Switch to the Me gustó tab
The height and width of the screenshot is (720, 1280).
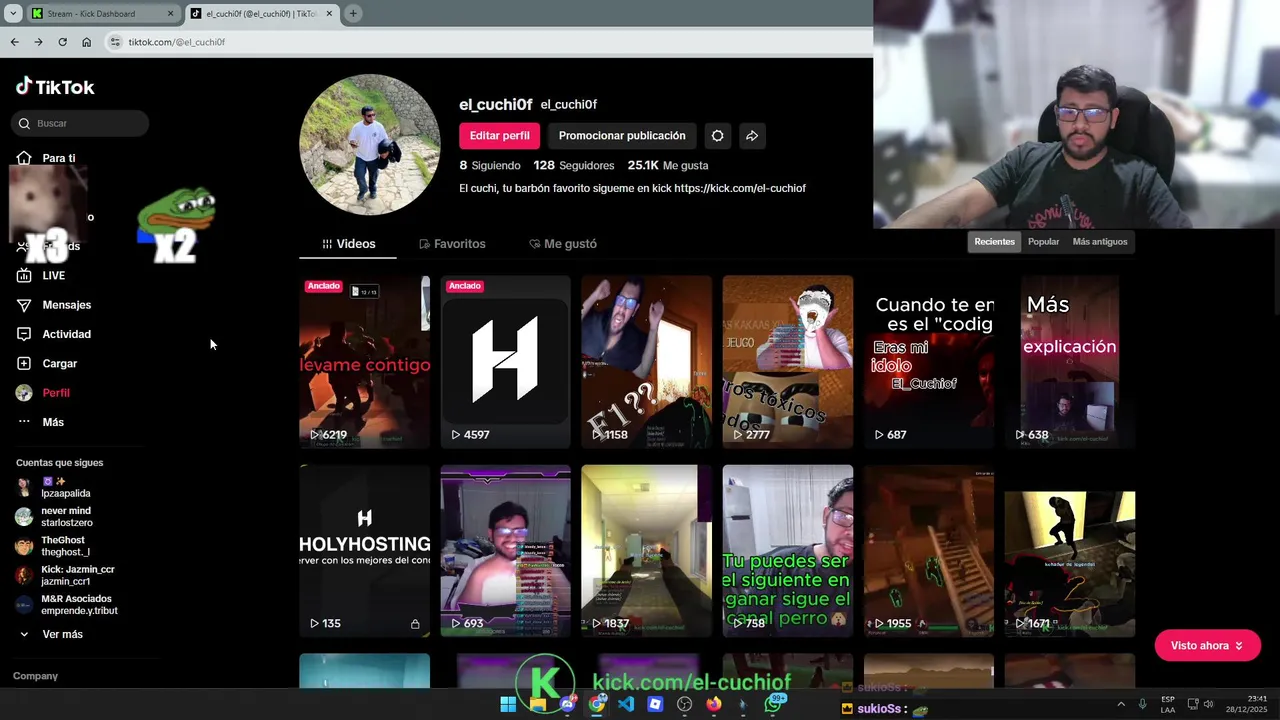click(x=562, y=244)
